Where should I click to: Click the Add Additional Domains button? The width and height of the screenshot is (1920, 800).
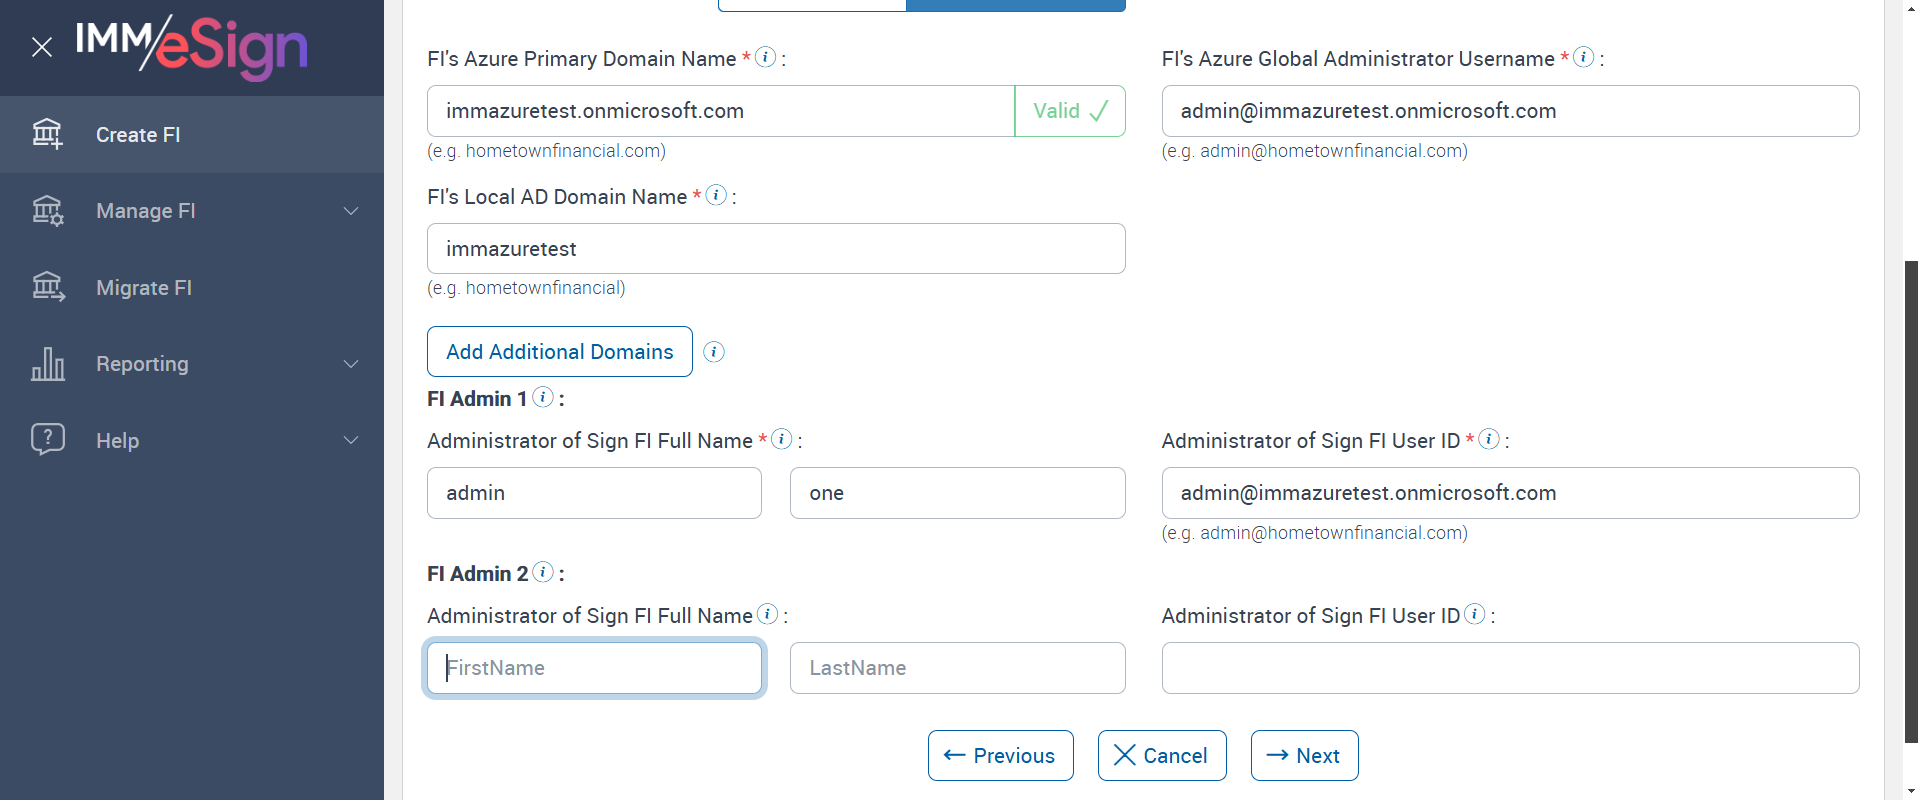pos(559,352)
